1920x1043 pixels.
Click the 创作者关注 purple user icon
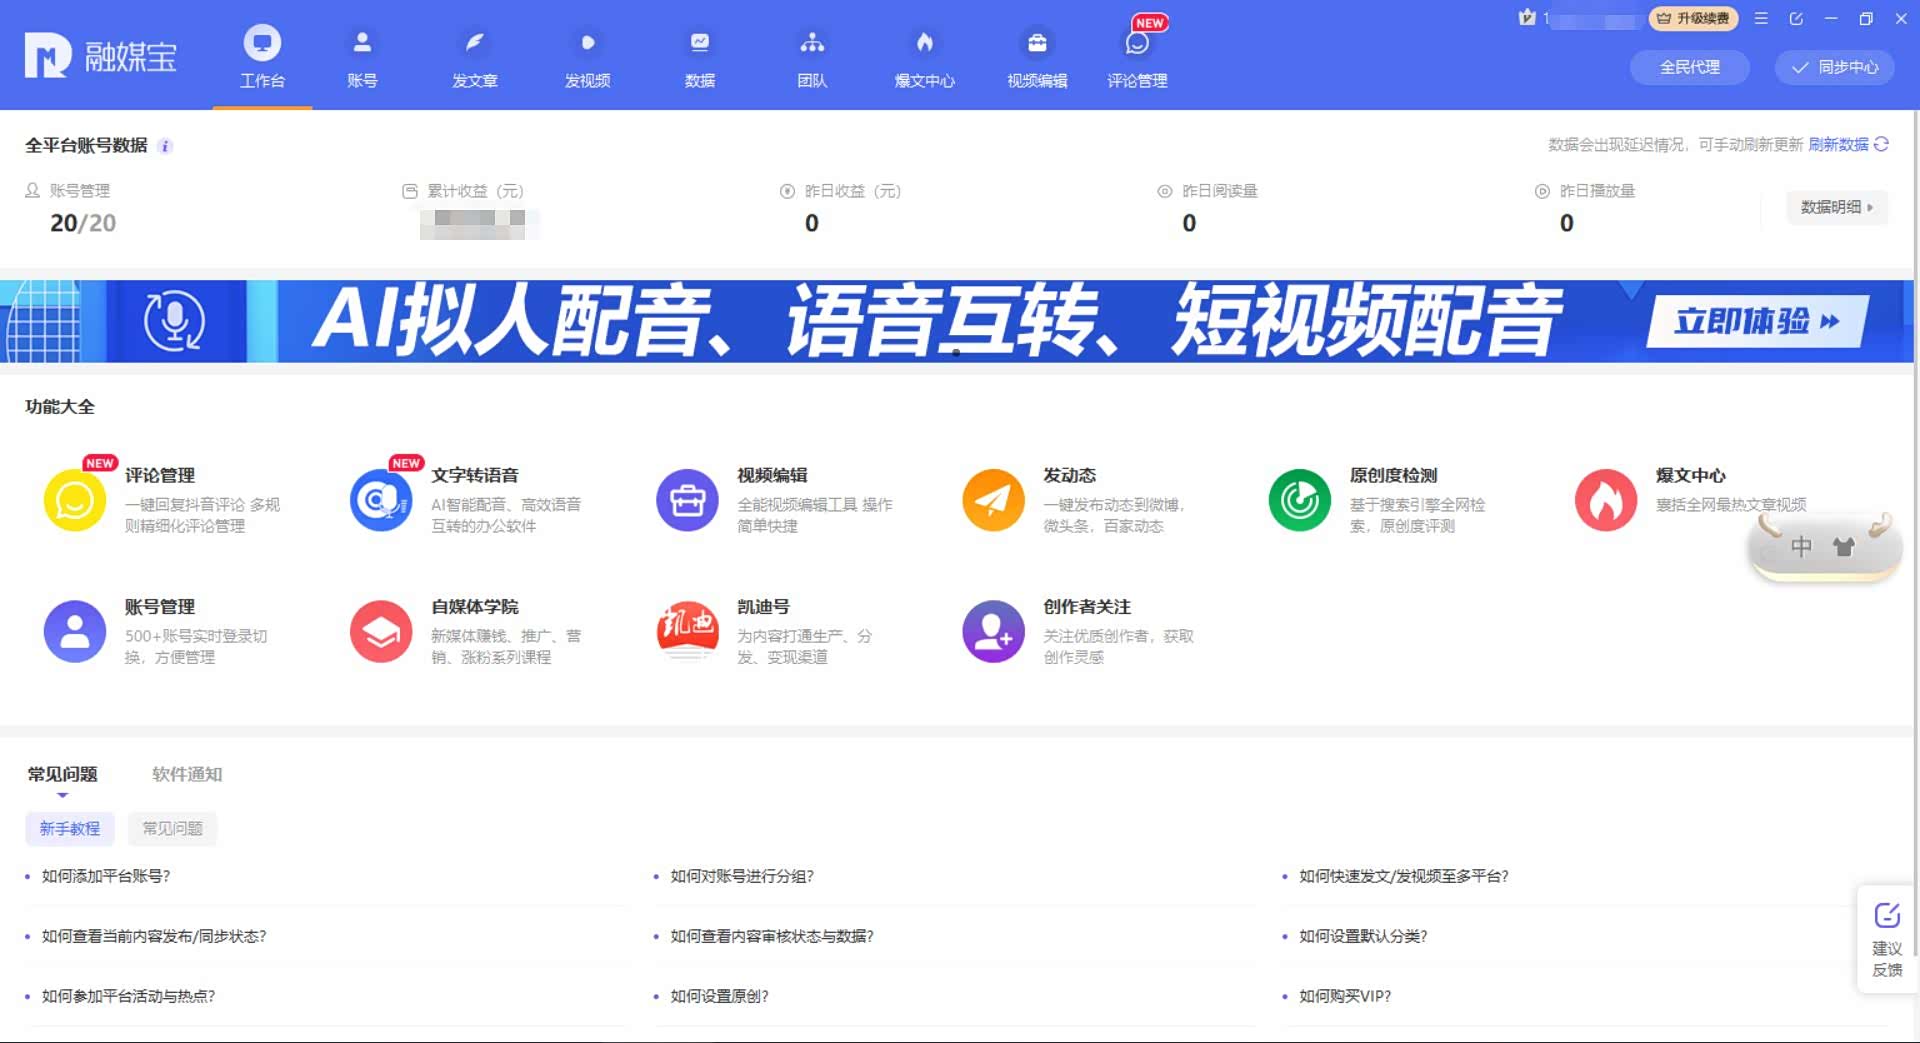993,631
